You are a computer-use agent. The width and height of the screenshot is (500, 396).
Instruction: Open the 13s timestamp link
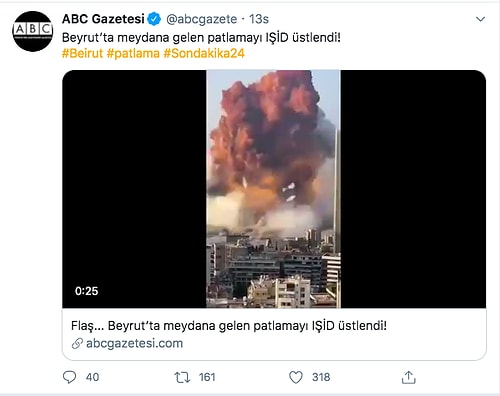259,19
